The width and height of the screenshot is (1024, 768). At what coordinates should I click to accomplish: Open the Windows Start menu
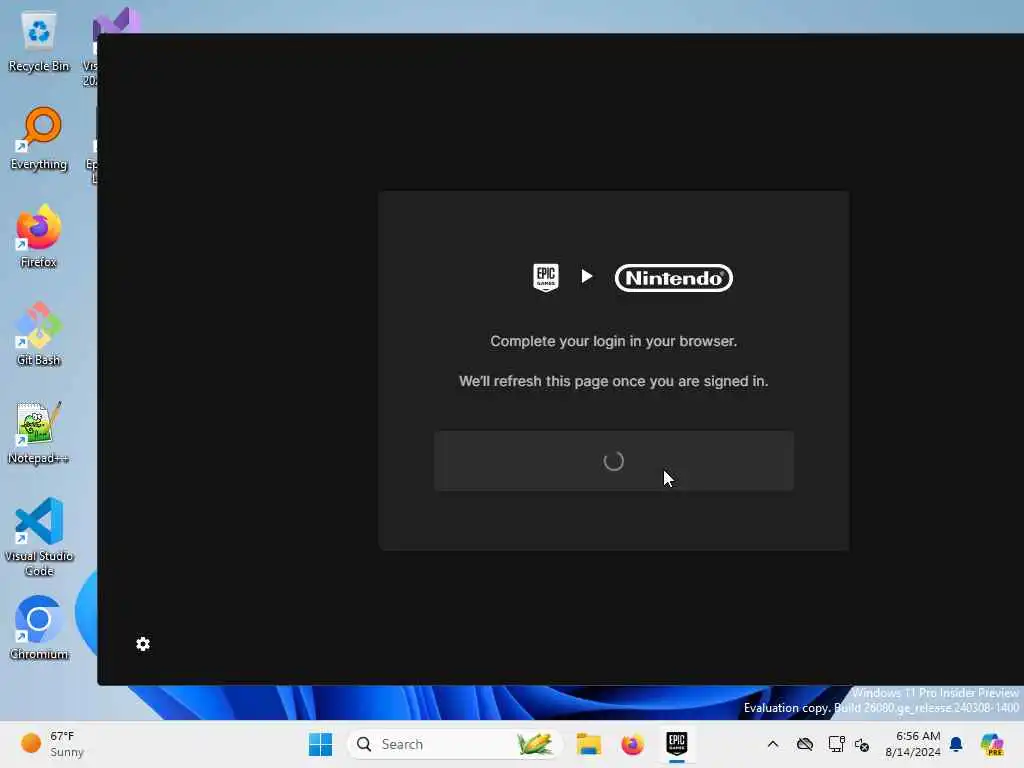(x=320, y=744)
